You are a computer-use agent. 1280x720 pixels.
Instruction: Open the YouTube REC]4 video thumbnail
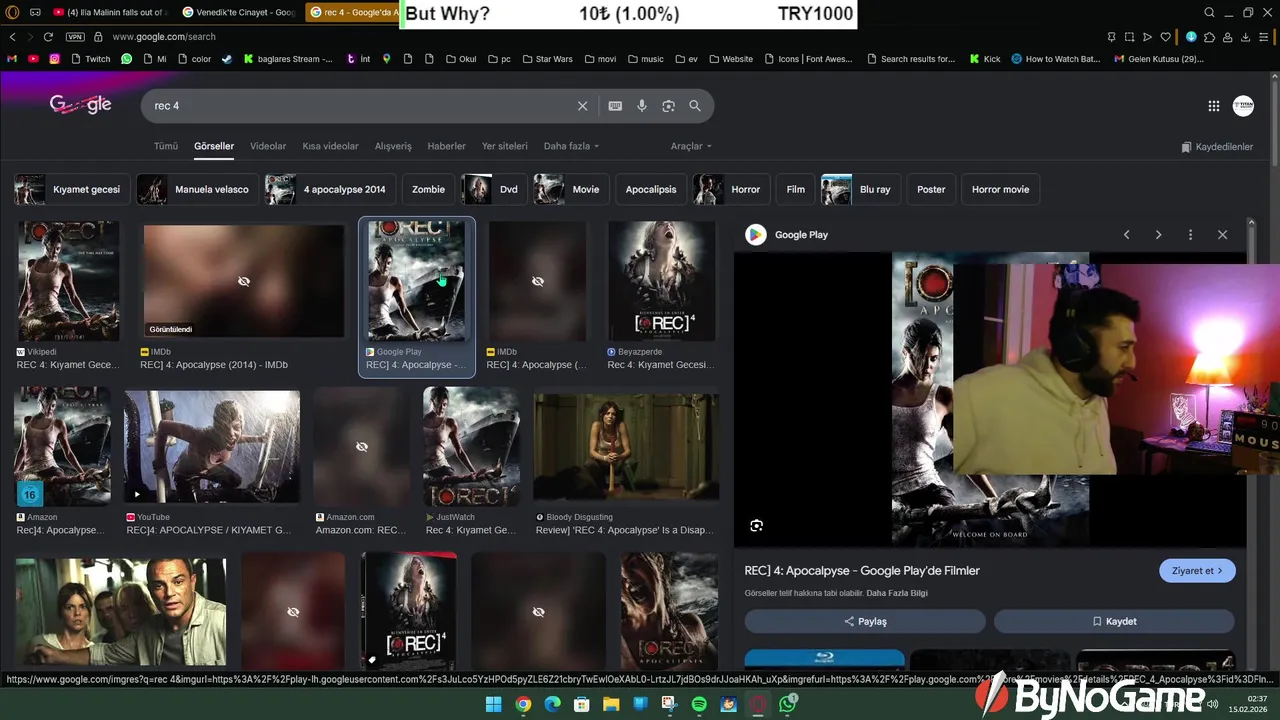[x=212, y=447]
